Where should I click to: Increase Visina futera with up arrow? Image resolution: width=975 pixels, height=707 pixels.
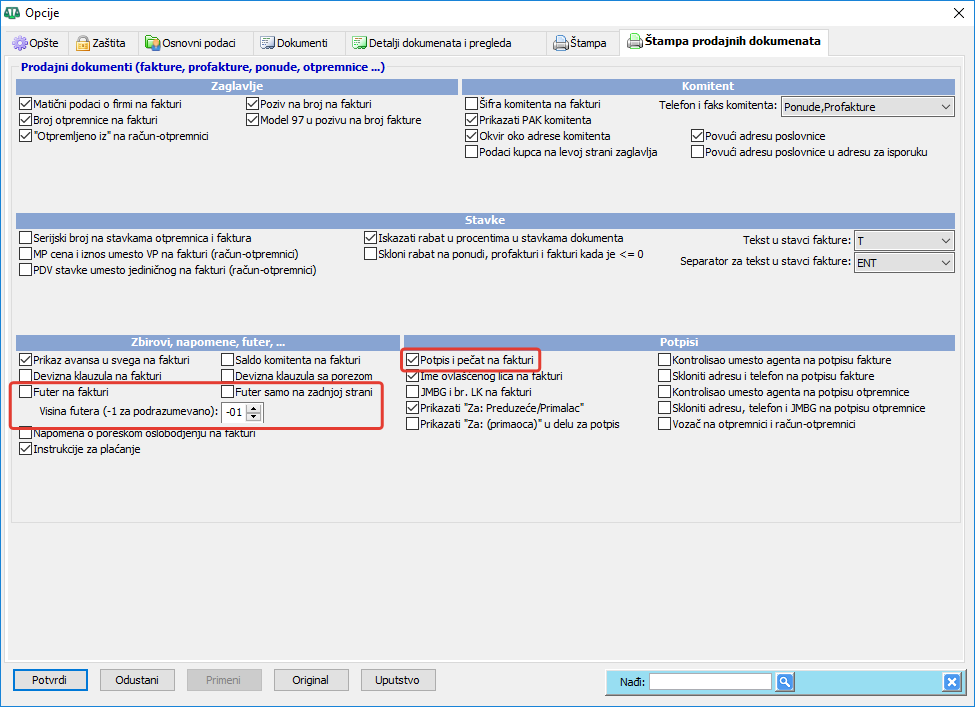click(x=253, y=408)
